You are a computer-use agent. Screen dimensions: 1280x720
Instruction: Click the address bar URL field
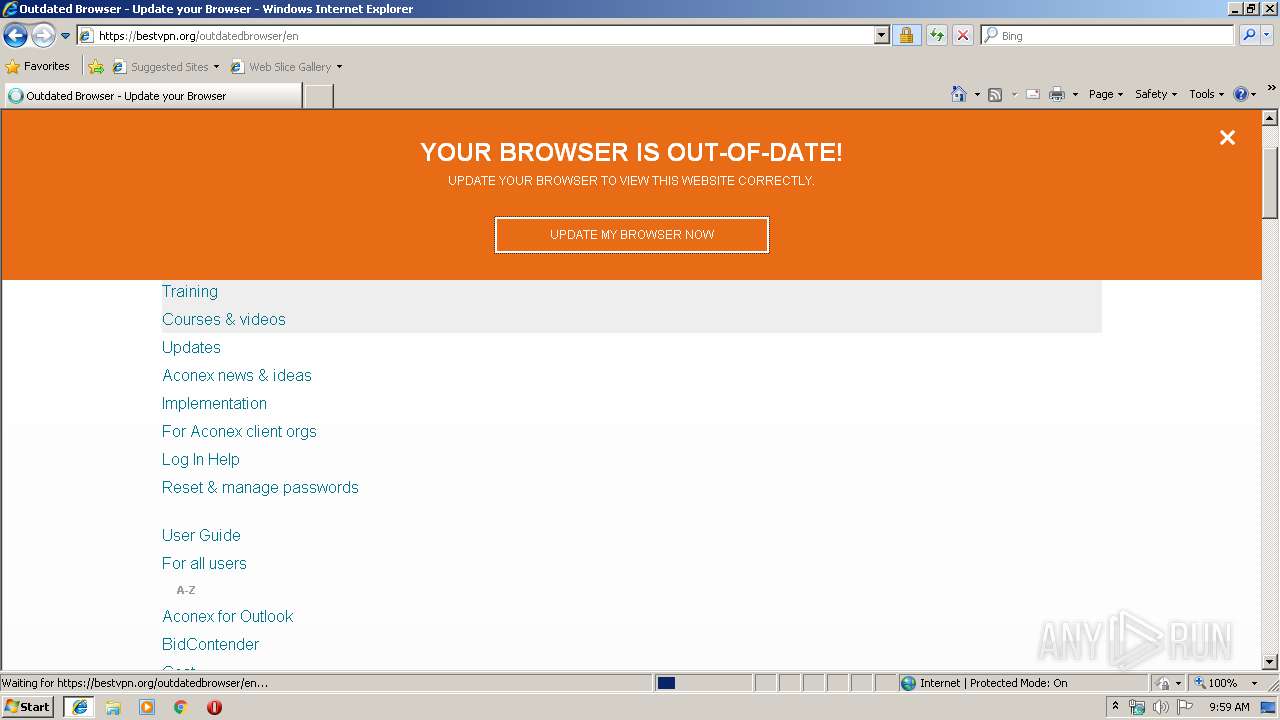[476, 35]
